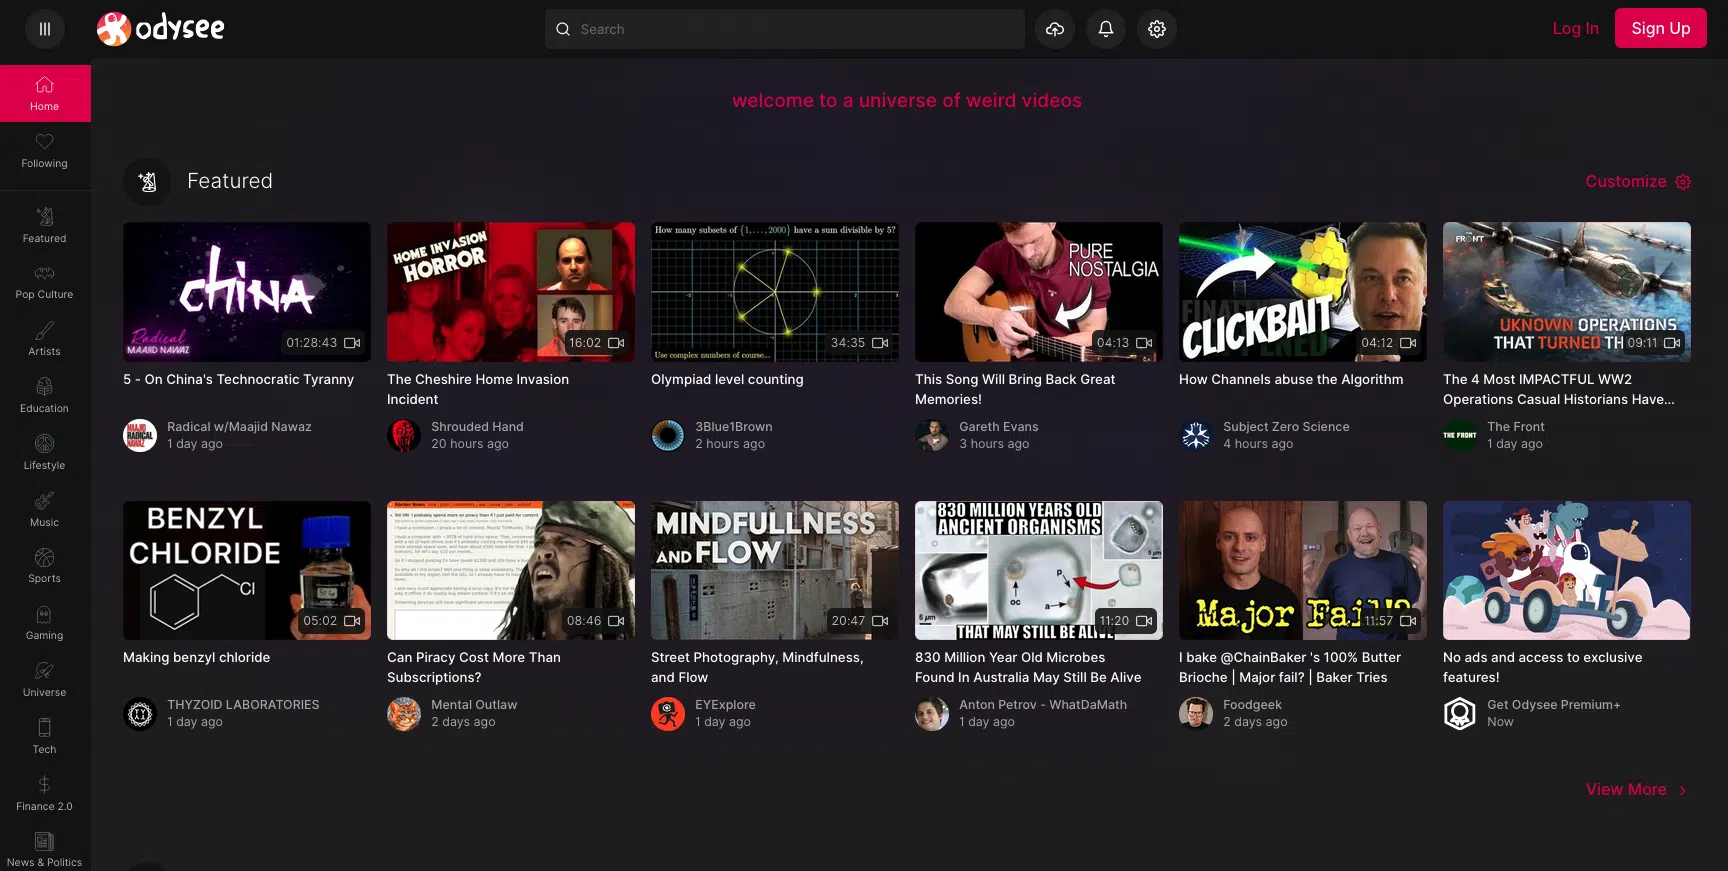This screenshot has width=1728, height=871.
Task: Open the settings gear in header
Action: pos(1156,29)
